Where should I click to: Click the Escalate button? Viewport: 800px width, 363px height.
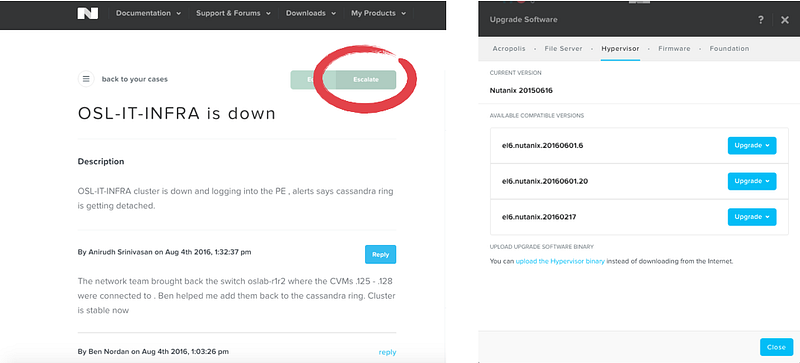[x=366, y=80]
